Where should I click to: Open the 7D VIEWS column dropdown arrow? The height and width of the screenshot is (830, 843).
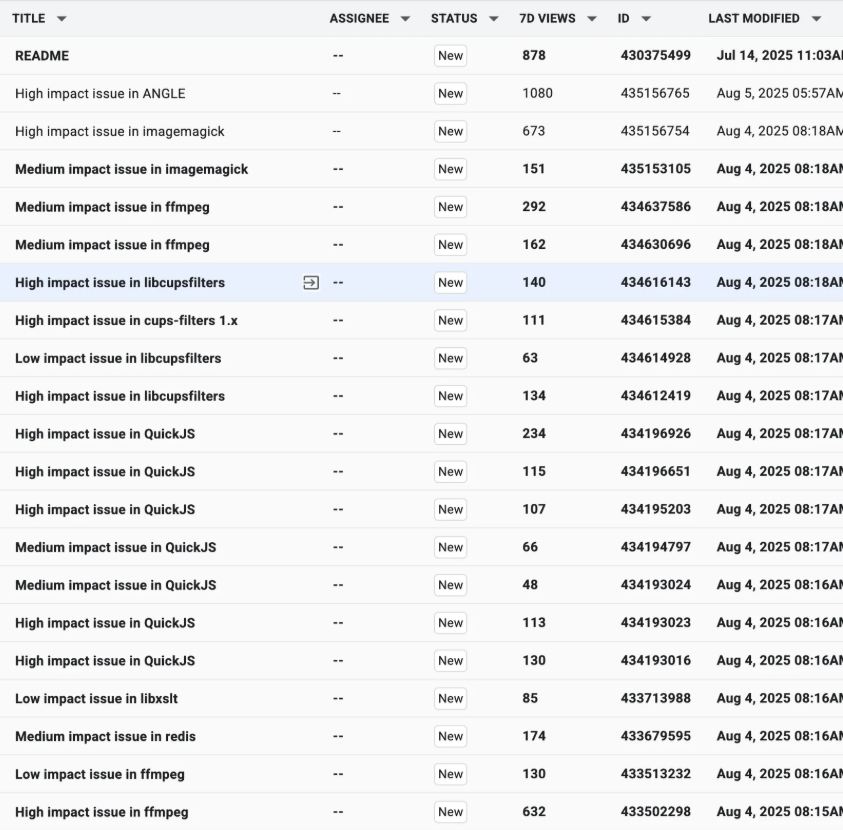click(592, 19)
